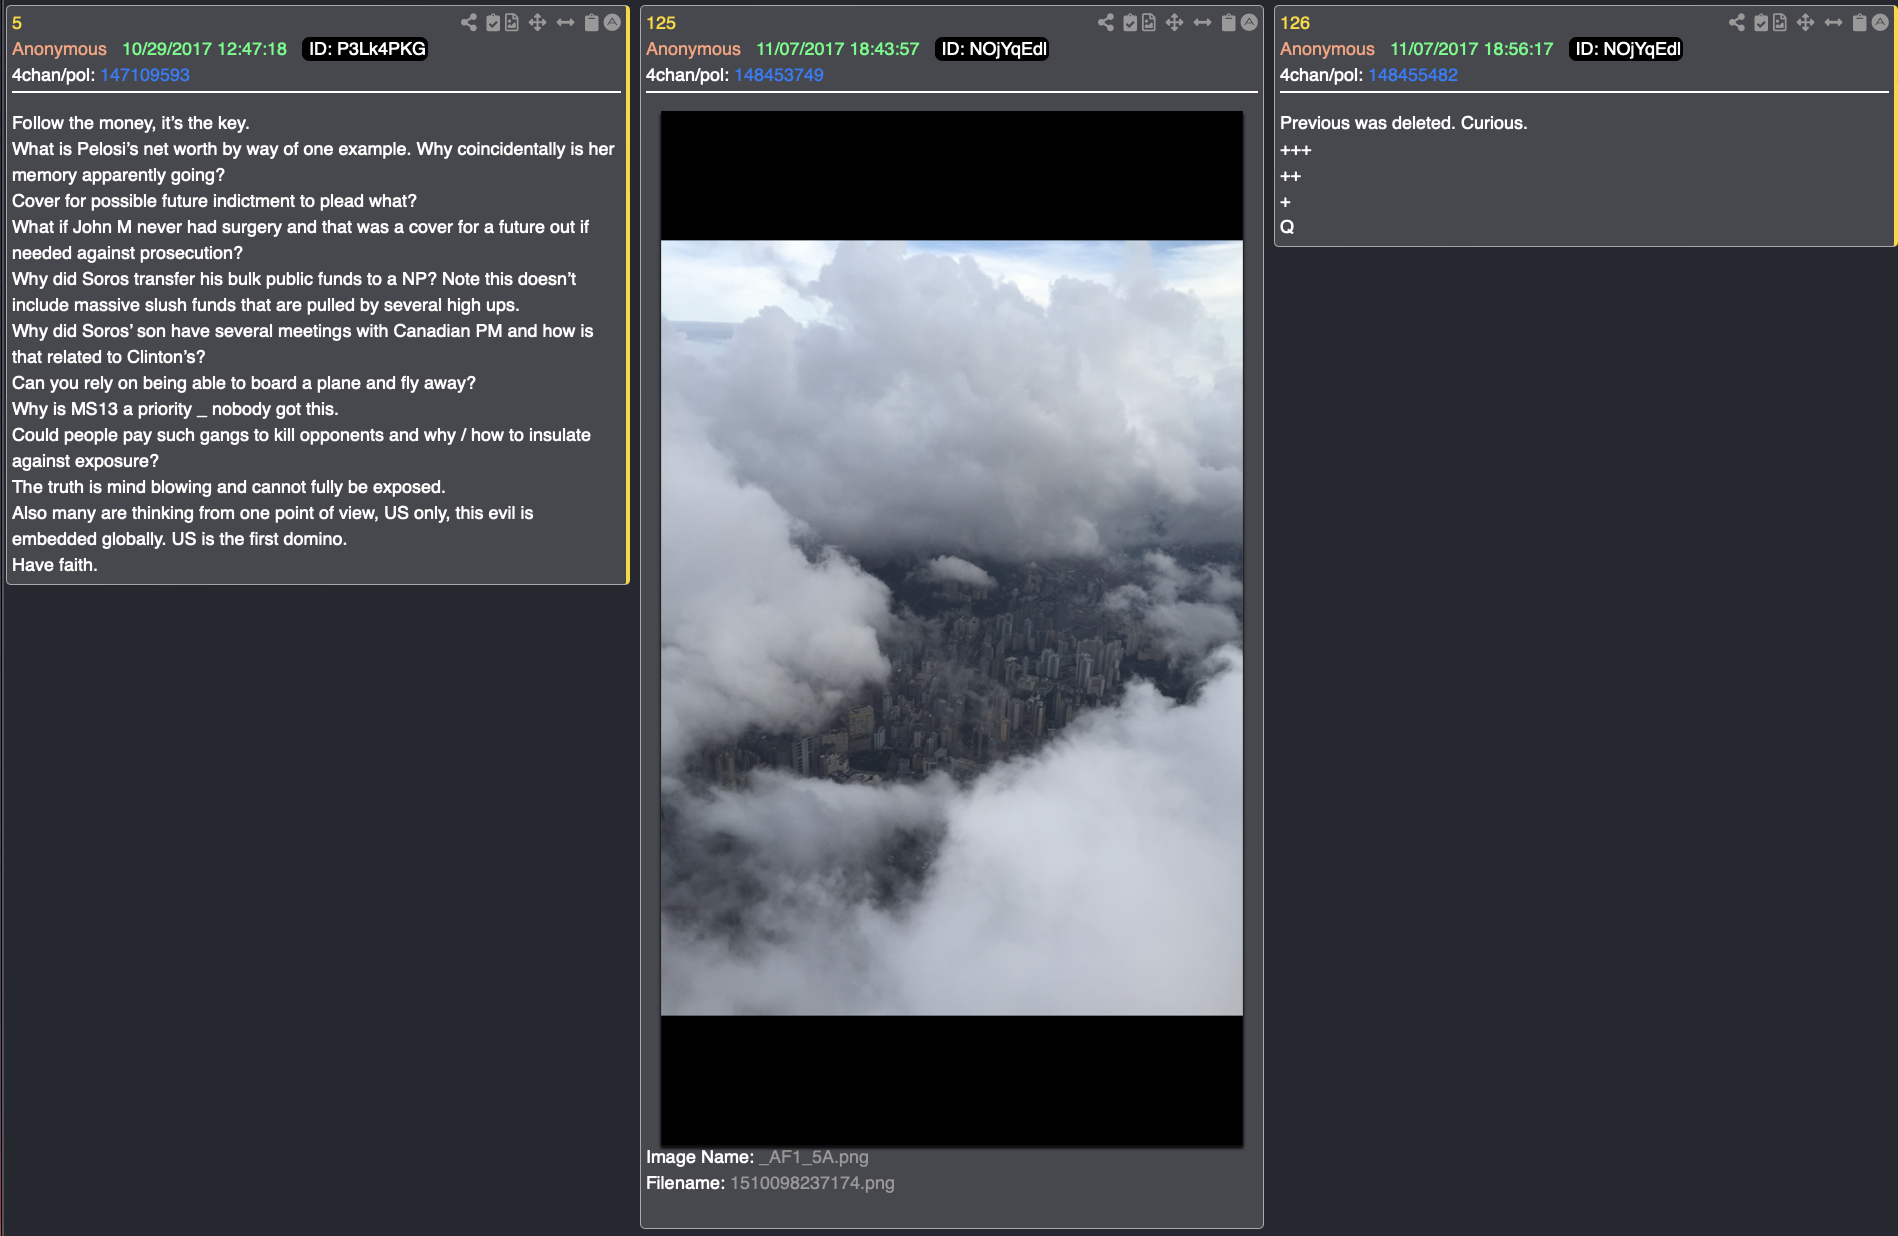Click the image-file icon on post 125
Image resolution: width=1898 pixels, height=1236 pixels.
point(1149,22)
